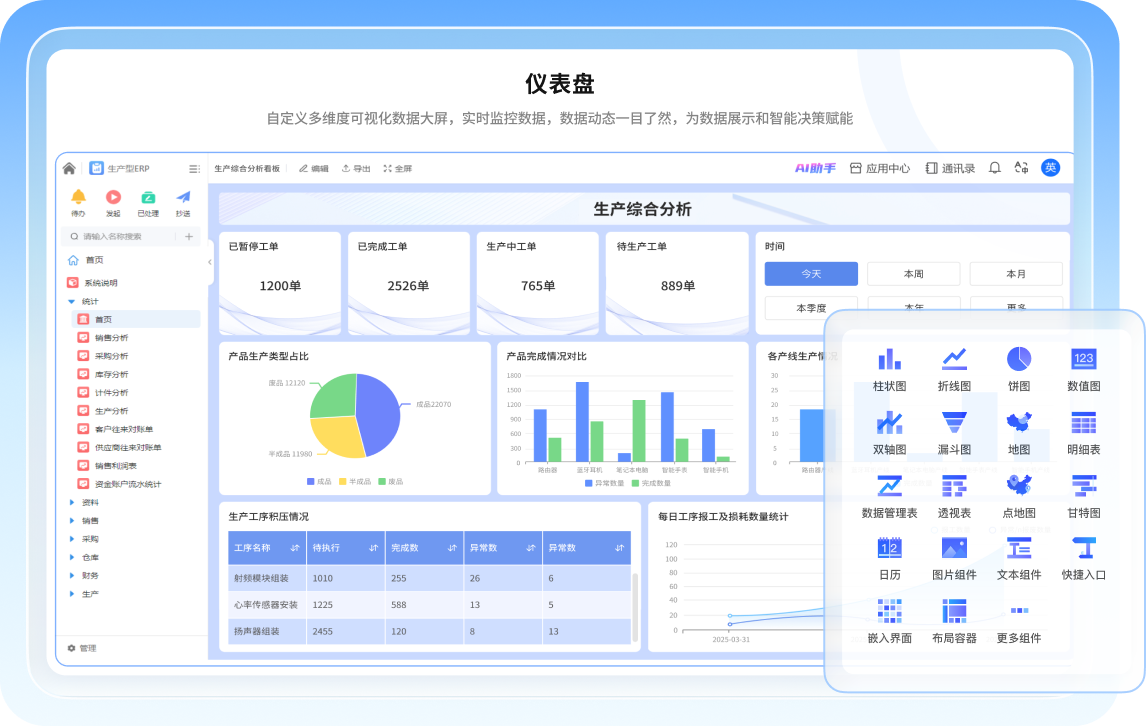The width and height of the screenshot is (1146, 726).
Task: Open 更多 time range options
Action: (x=1015, y=307)
